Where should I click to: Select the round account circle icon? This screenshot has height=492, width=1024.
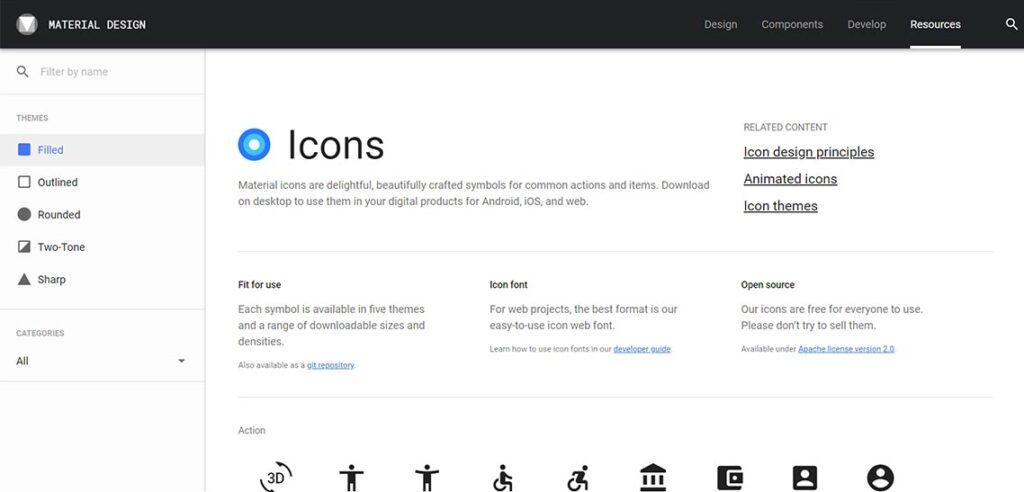point(880,478)
